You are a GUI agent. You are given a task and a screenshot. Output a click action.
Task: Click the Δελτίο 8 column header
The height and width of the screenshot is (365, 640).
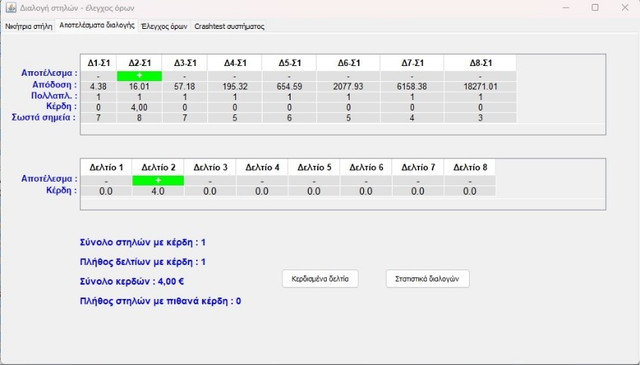[470, 167]
